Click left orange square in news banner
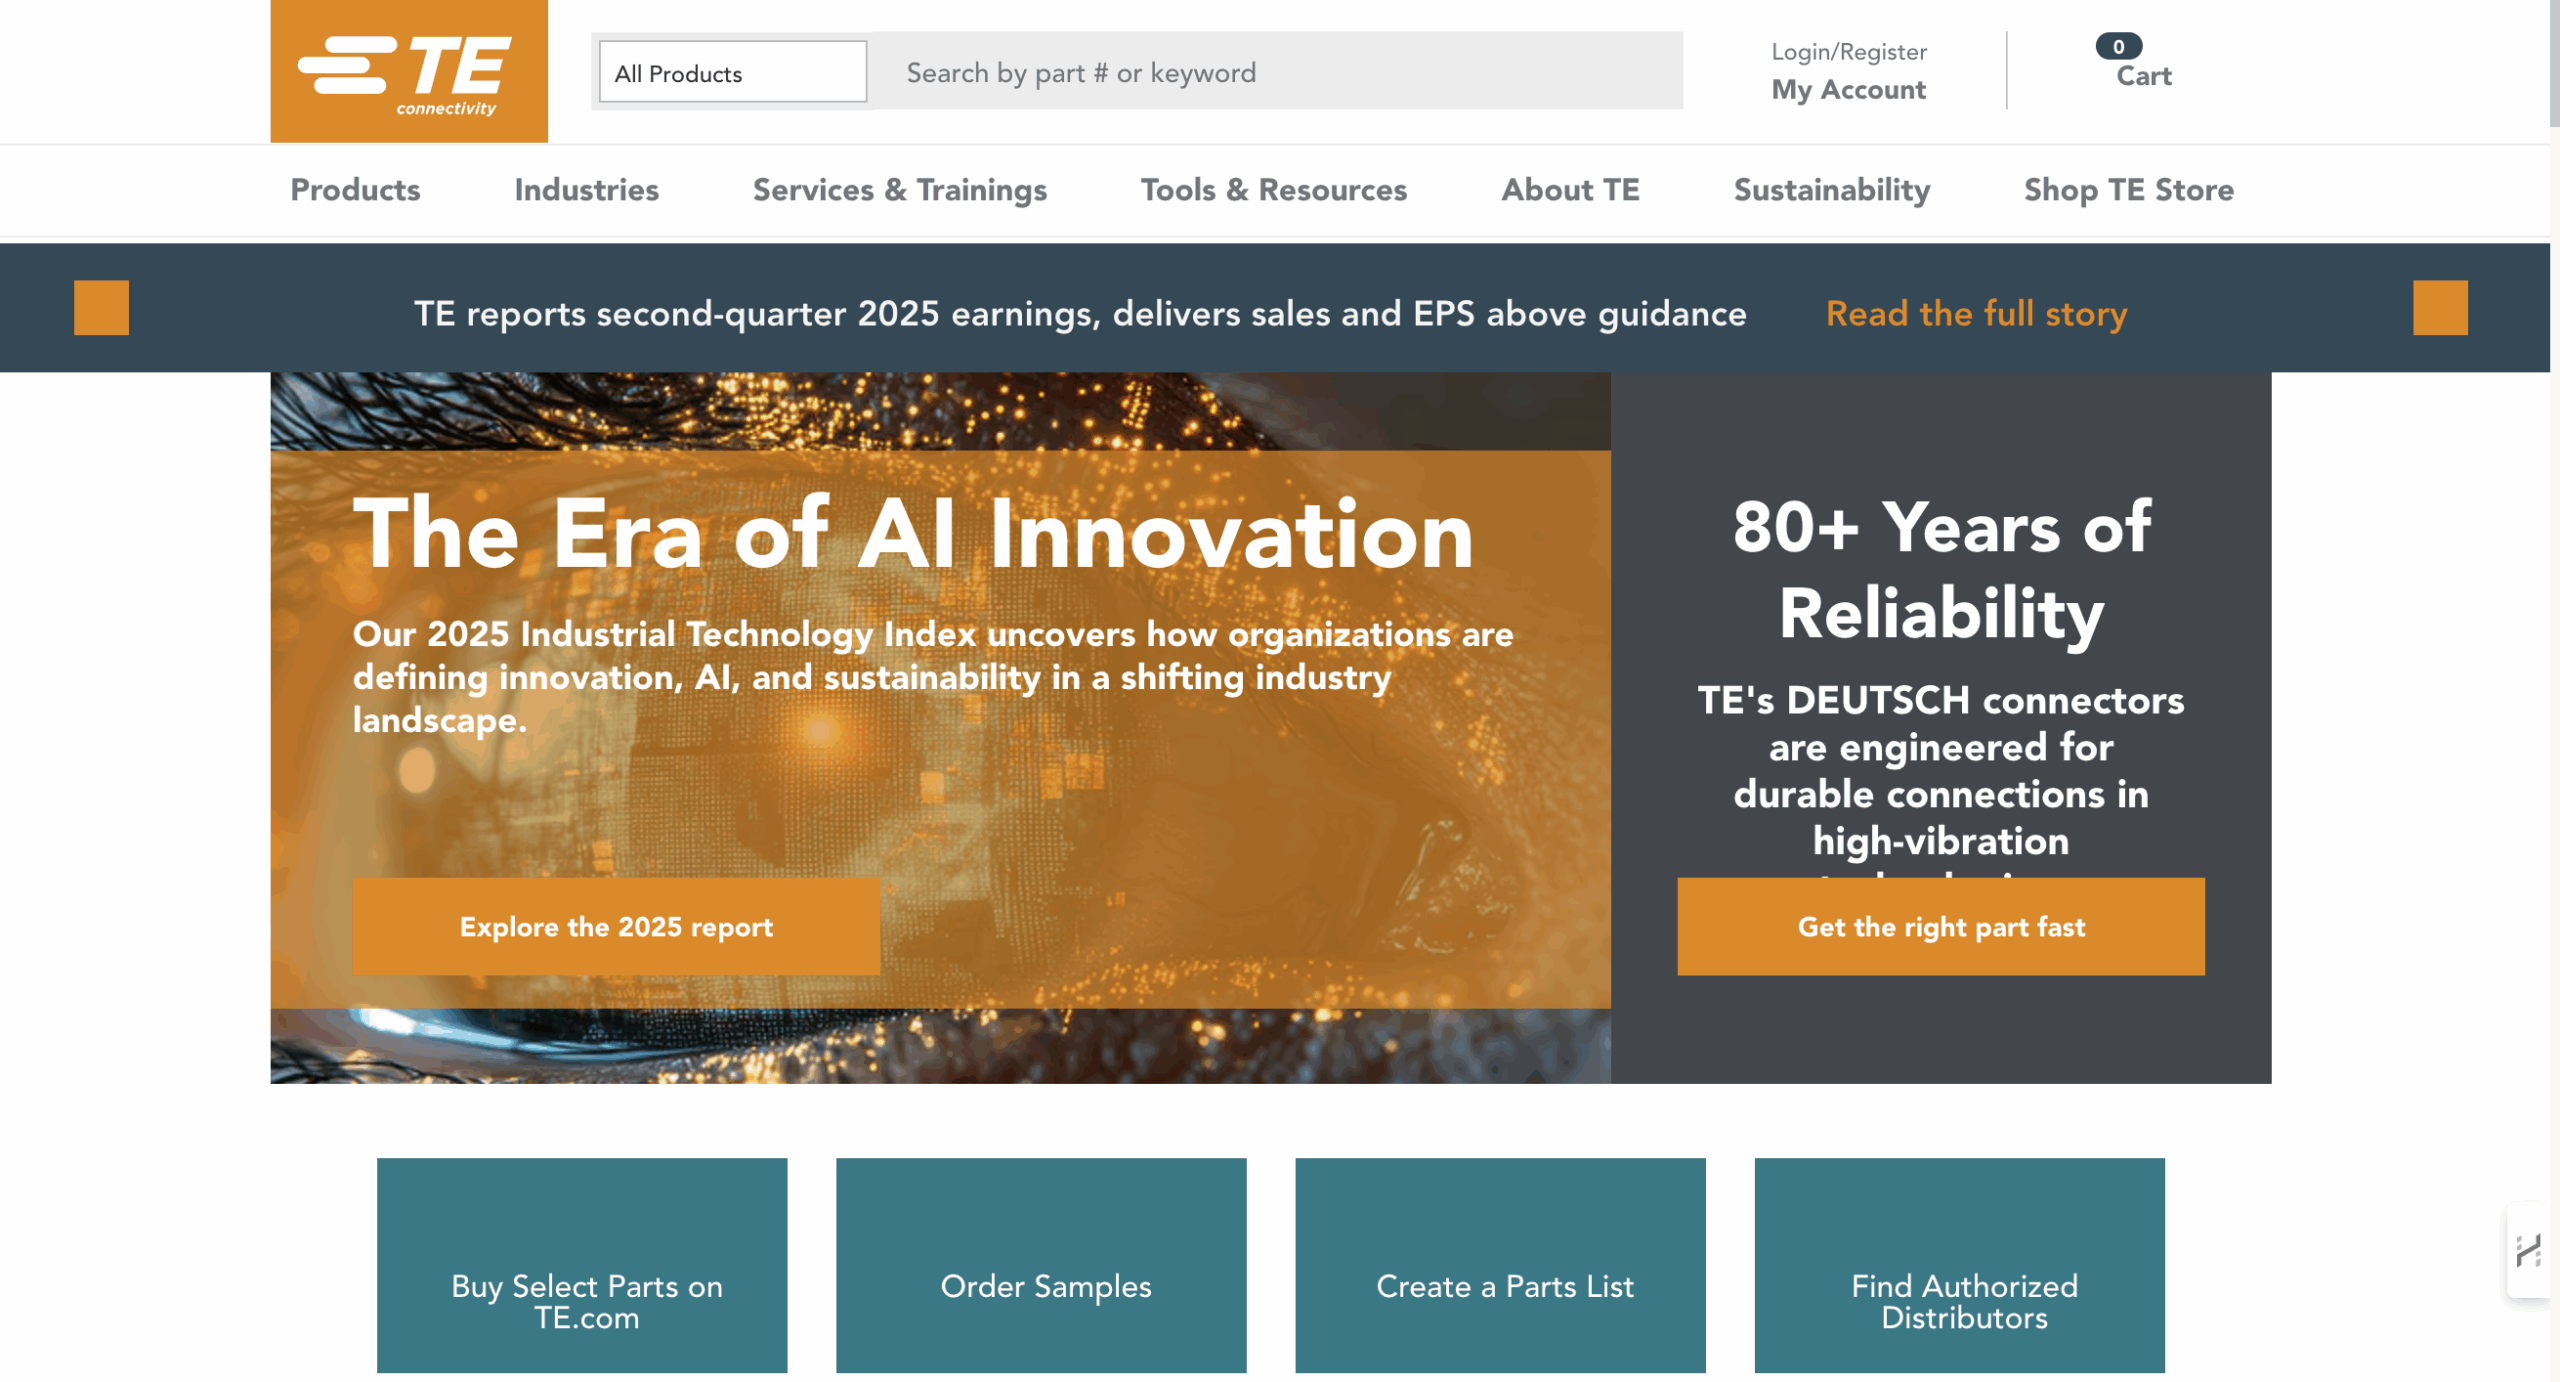2560x1382 pixels. [x=101, y=307]
